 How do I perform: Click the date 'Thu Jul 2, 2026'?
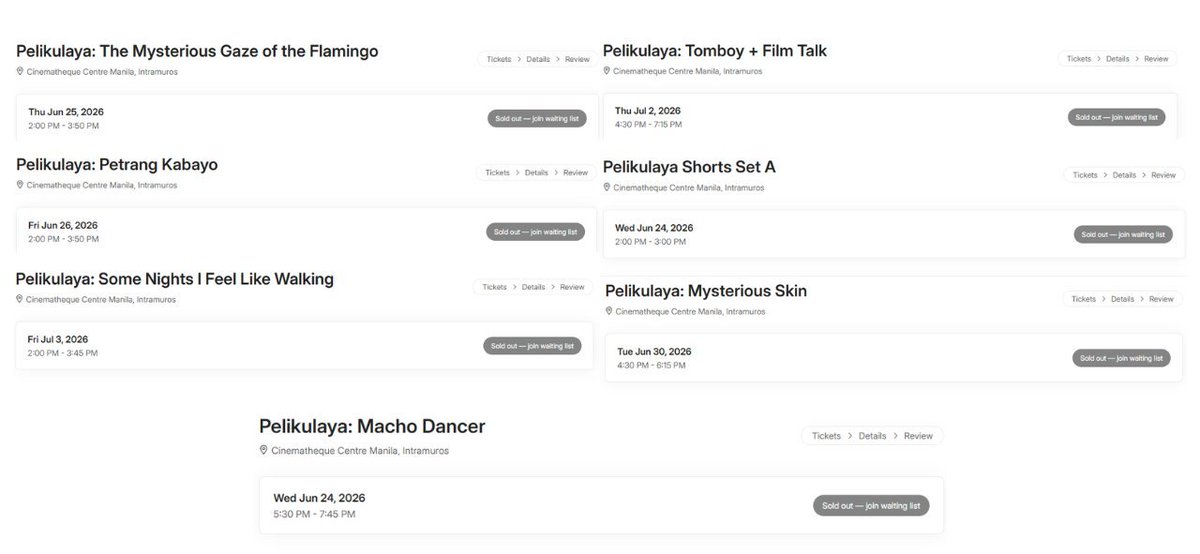648,111
